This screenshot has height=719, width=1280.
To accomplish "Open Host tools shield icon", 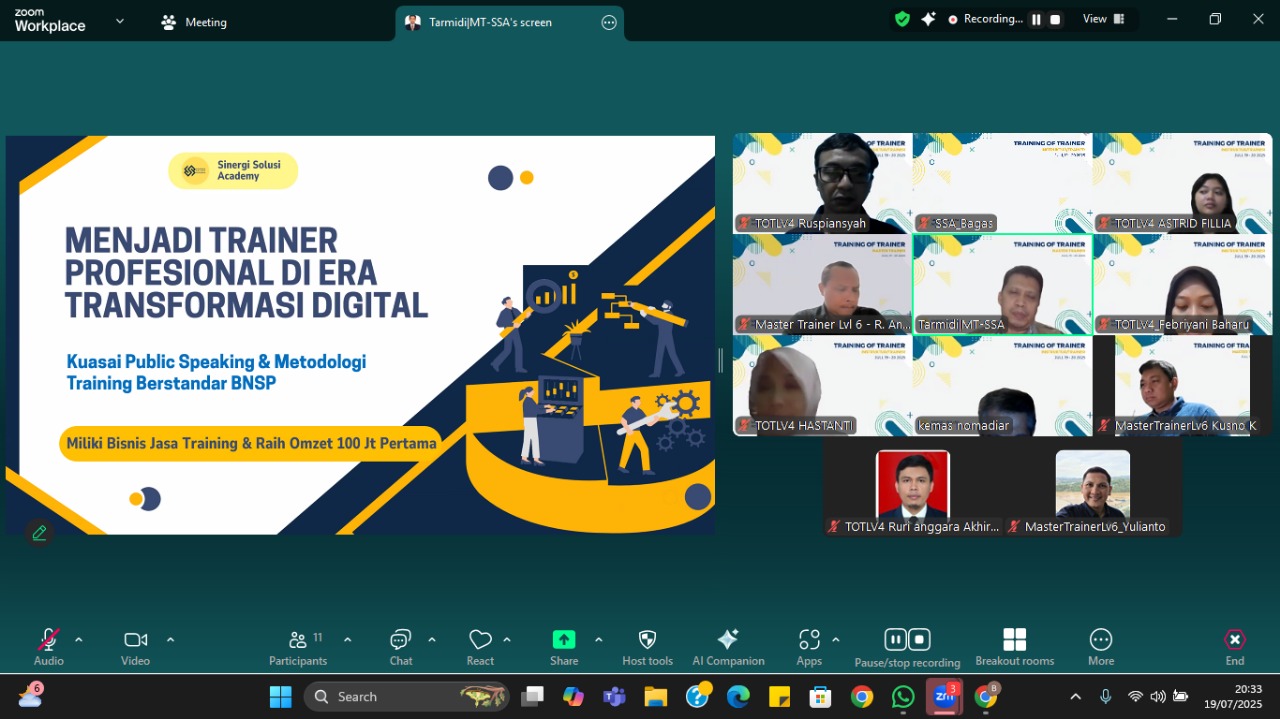I will [x=647, y=640].
